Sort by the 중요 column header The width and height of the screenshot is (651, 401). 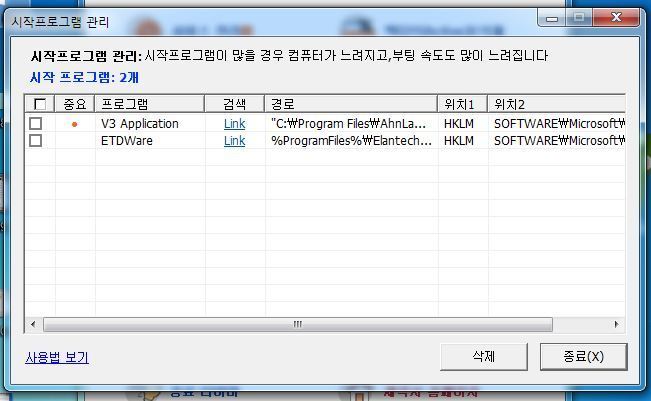75,104
